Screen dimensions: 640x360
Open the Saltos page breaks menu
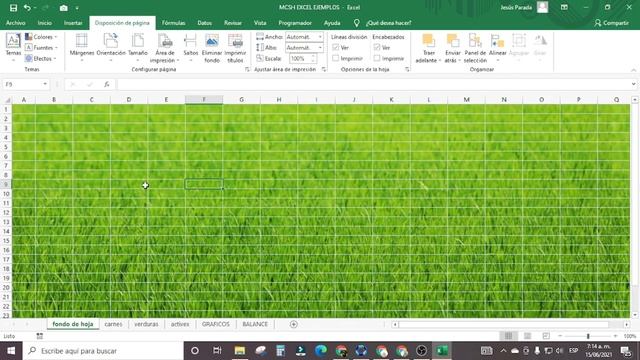(190, 48)
